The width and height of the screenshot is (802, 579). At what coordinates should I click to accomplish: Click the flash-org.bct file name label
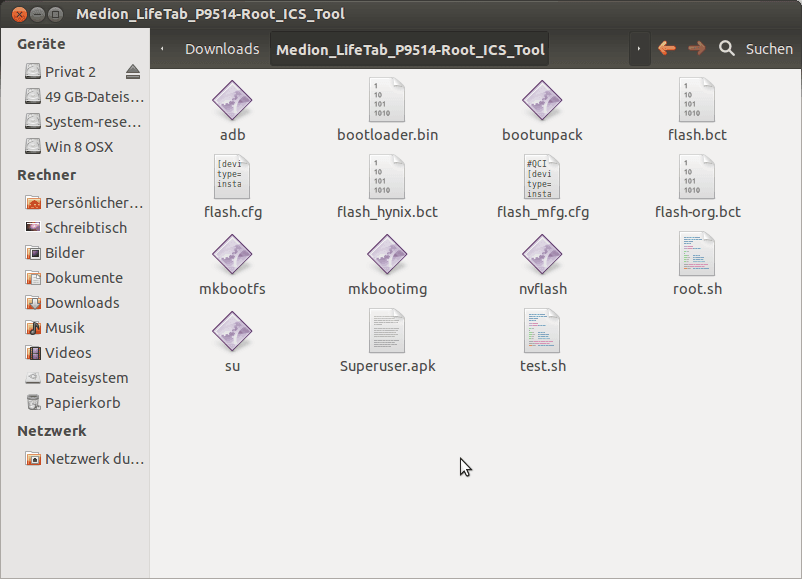[697, 212]
